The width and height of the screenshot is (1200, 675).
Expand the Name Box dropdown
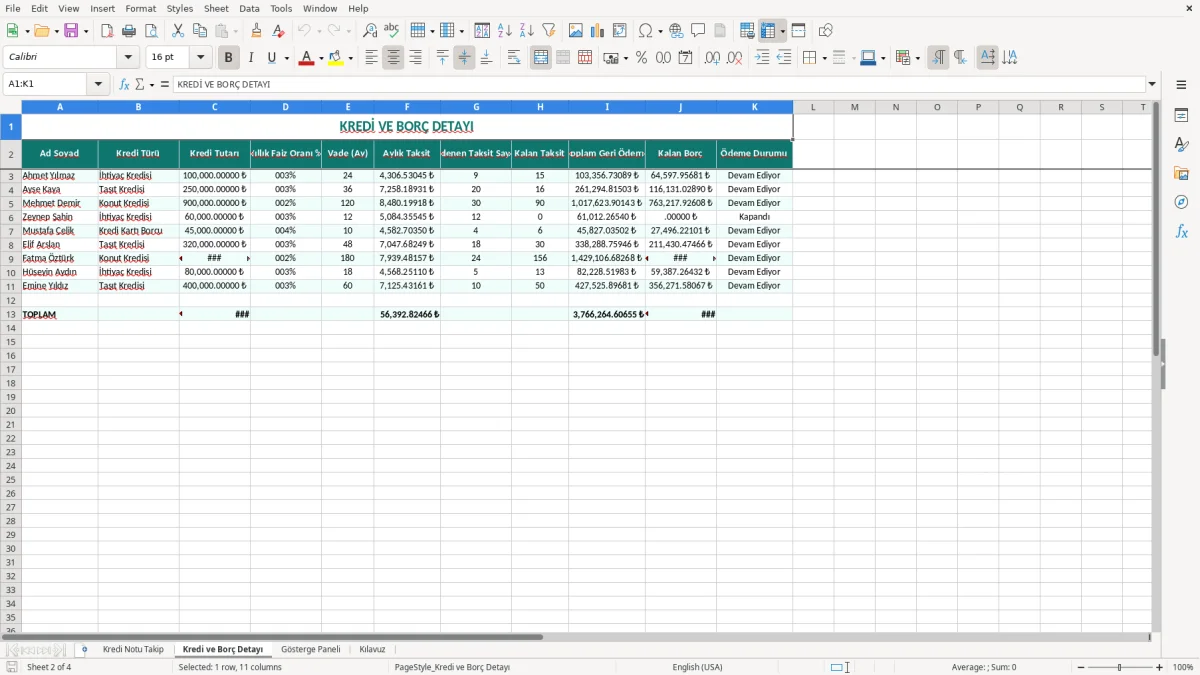98,85
